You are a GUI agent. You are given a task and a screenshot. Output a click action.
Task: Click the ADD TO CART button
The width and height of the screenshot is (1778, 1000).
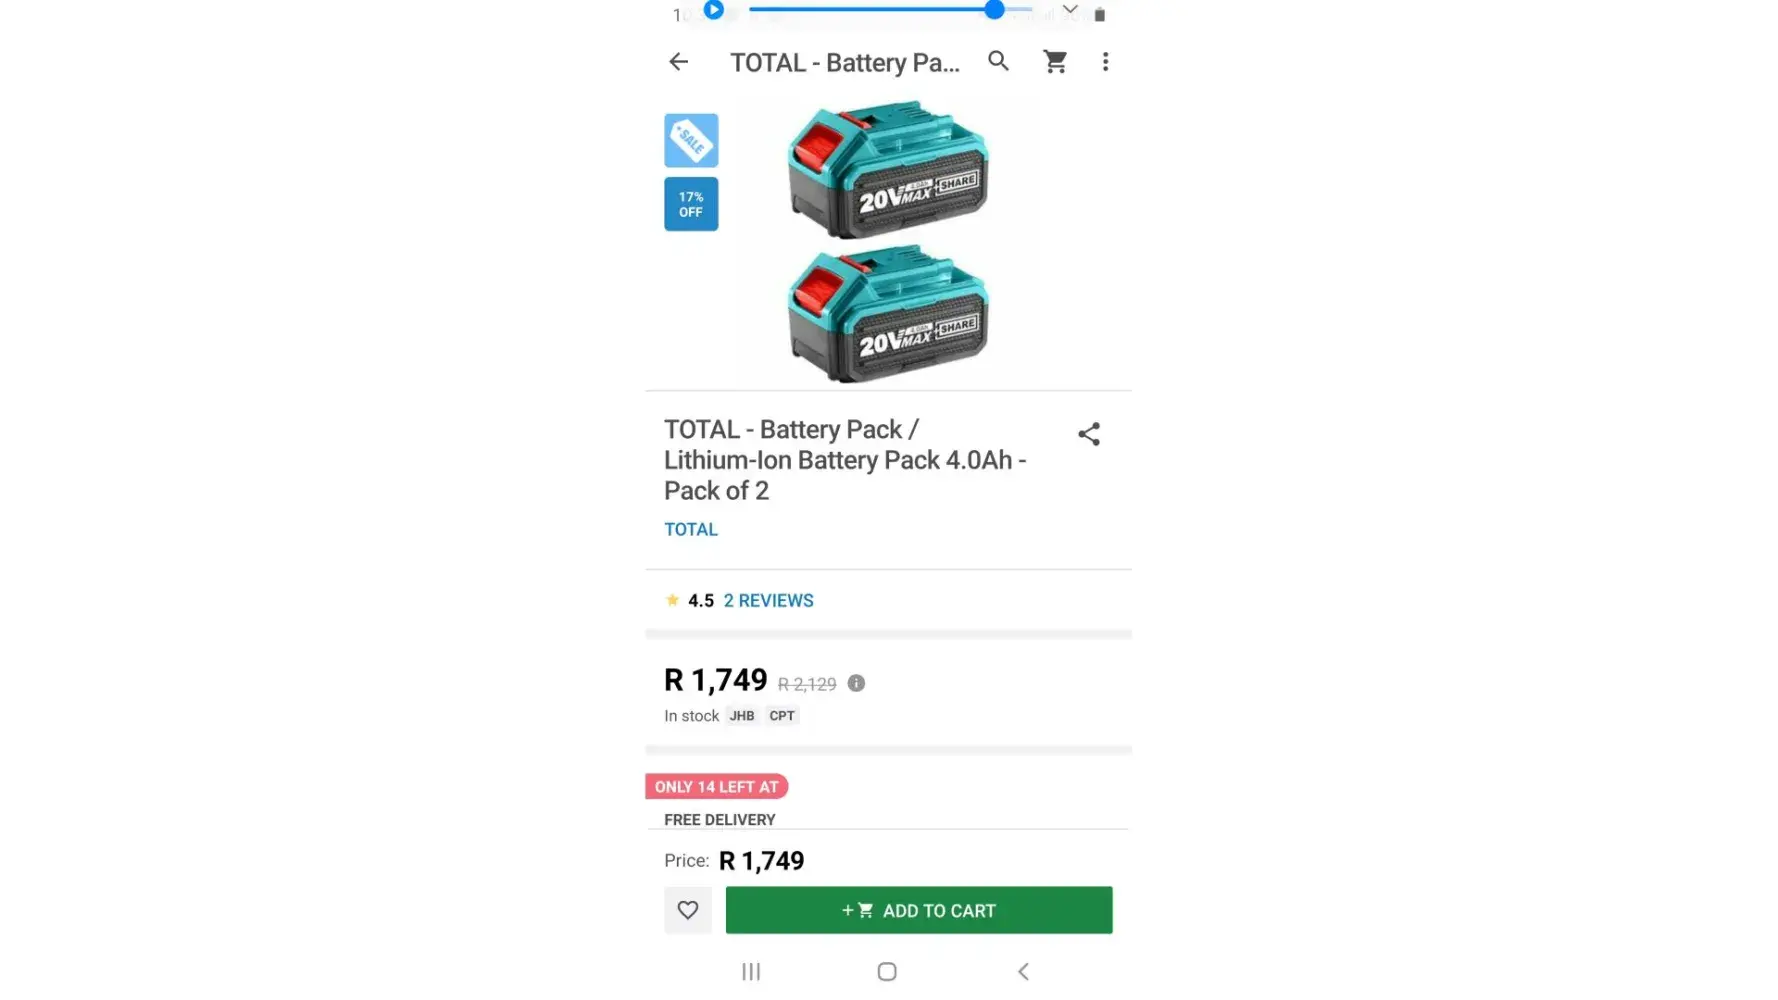click(x=918, y=910)
